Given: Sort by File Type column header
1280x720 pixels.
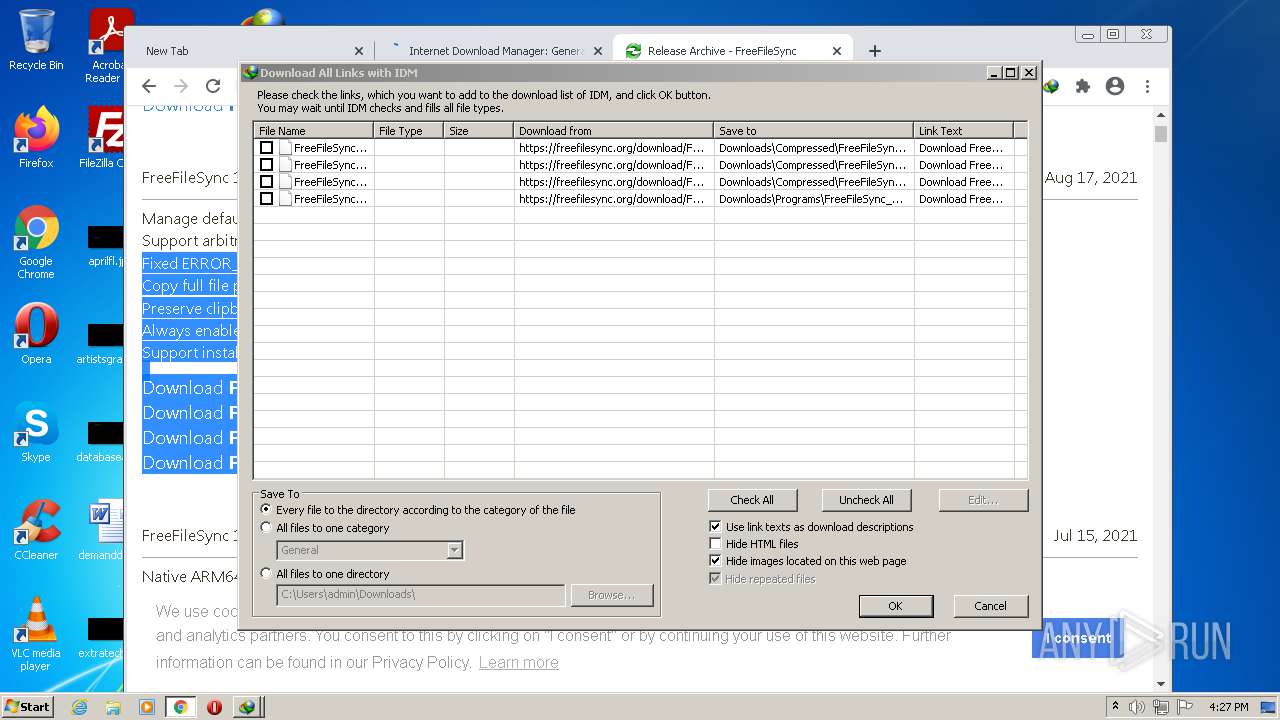Looking at the screenshot, I should [x=409, y=131].
